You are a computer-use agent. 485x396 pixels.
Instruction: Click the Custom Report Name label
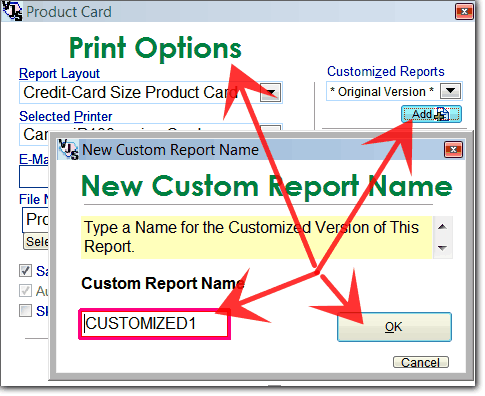[x=163, y=284]
